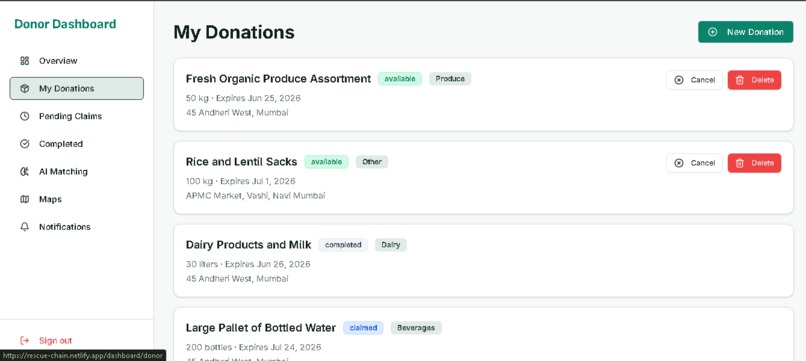Viewport: 806px width, 361px height.
Task: Click the X icon on Rice and Lentil Cancel
Action: (679, 163)
